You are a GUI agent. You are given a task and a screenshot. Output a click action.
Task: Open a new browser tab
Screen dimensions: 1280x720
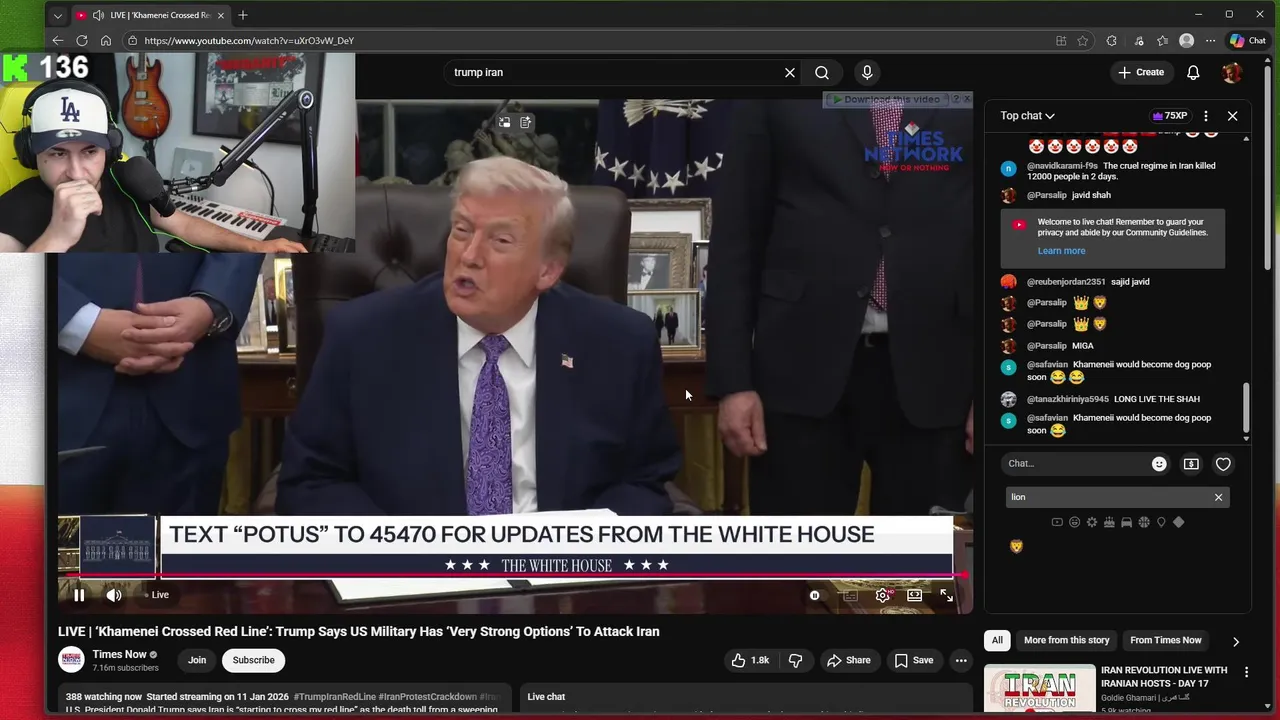[x=243, y=15]
